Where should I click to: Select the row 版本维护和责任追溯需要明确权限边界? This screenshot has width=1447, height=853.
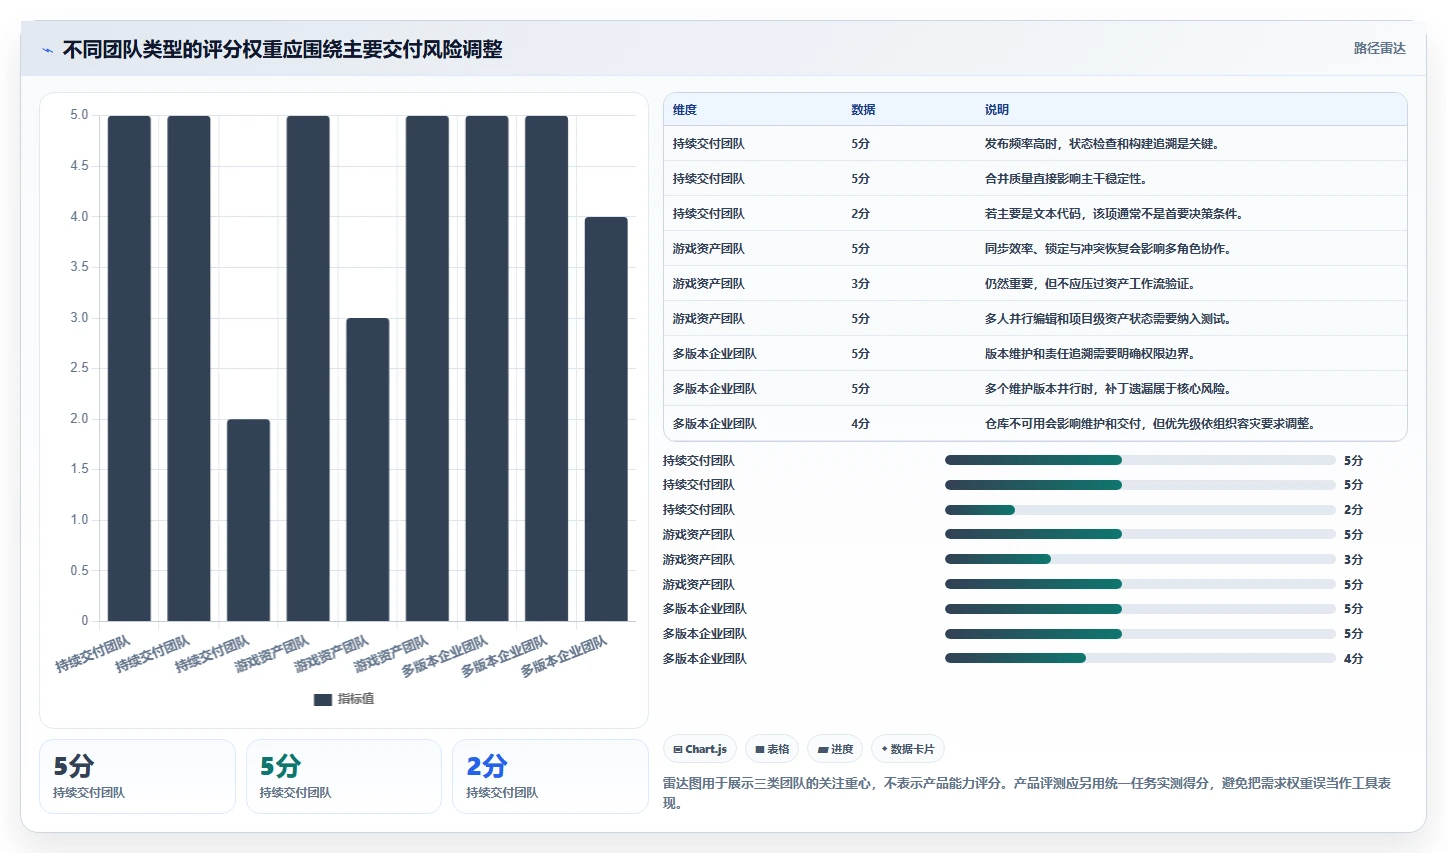(x=1035, y=354)
